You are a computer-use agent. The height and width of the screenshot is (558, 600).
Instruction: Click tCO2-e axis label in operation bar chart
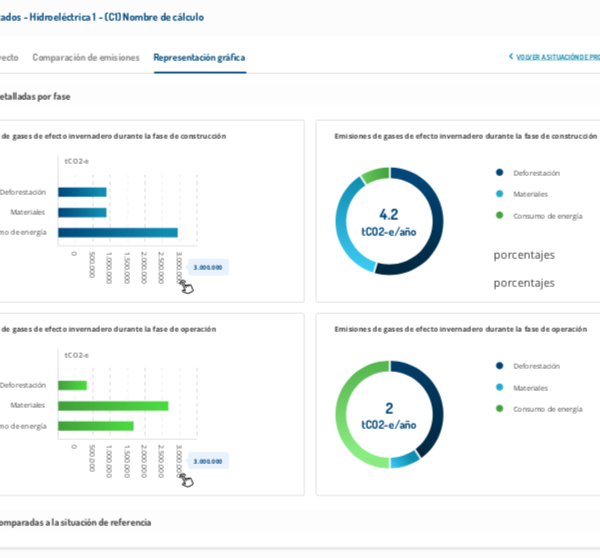[x=77, y=355]
